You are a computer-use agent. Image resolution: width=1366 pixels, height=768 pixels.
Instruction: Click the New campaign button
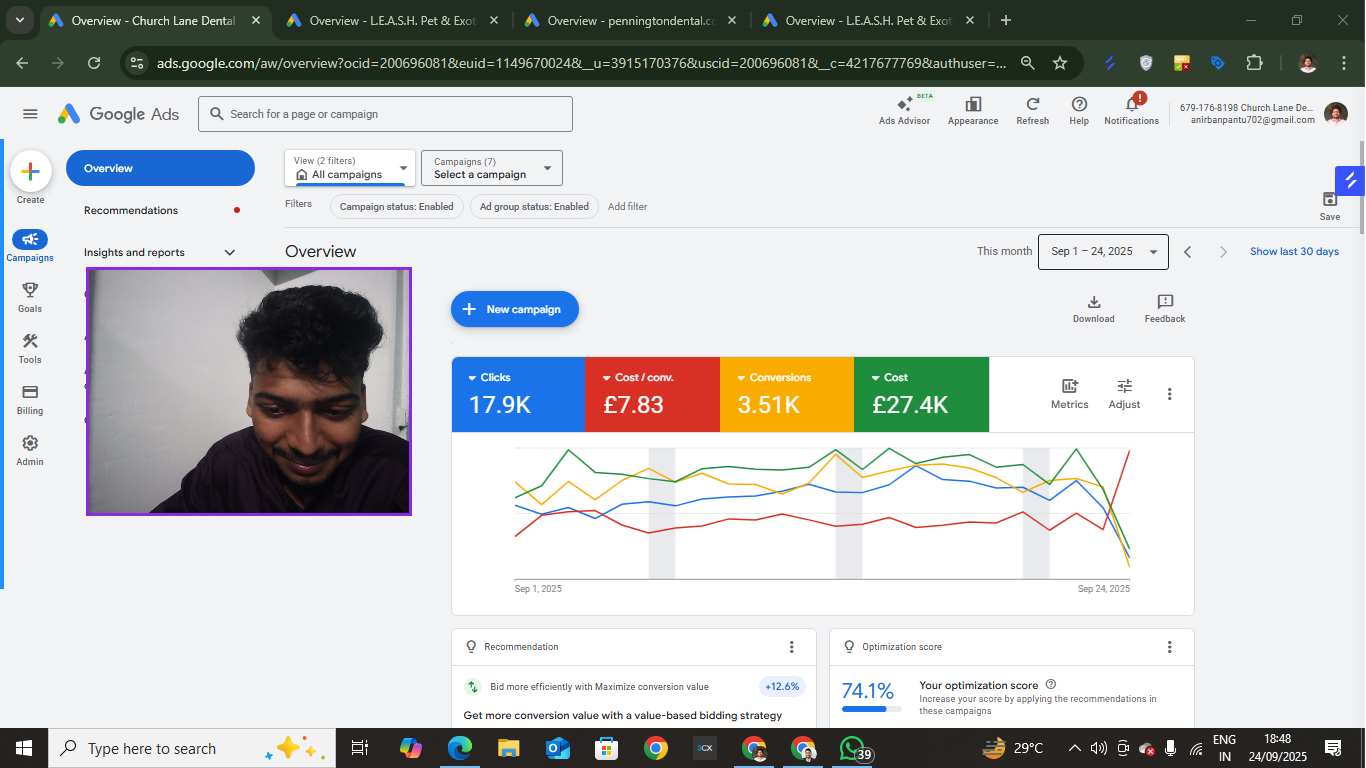tap(515, 310)
